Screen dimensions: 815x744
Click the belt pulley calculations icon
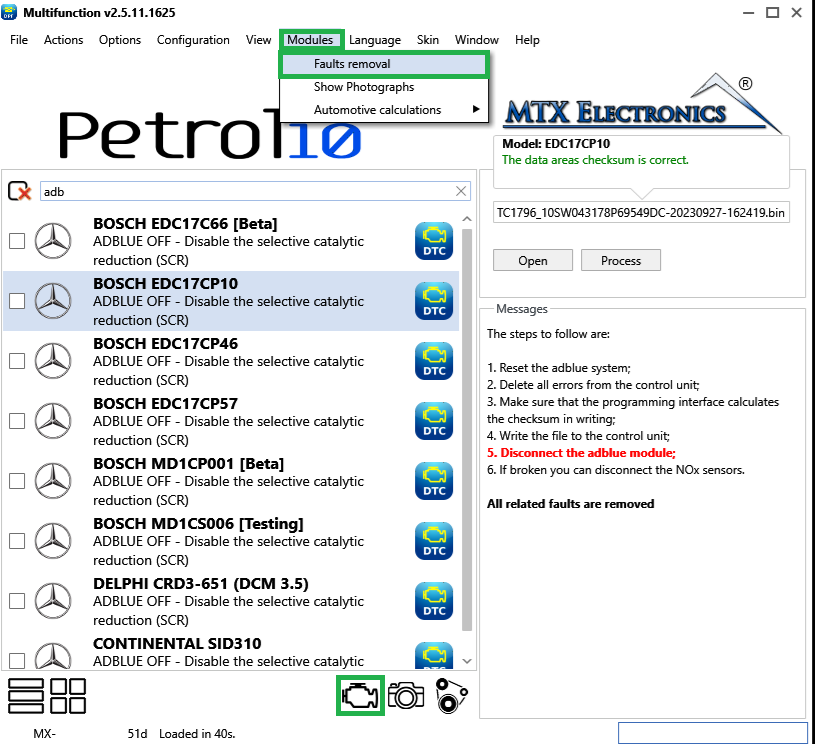(x=451, y=696)
